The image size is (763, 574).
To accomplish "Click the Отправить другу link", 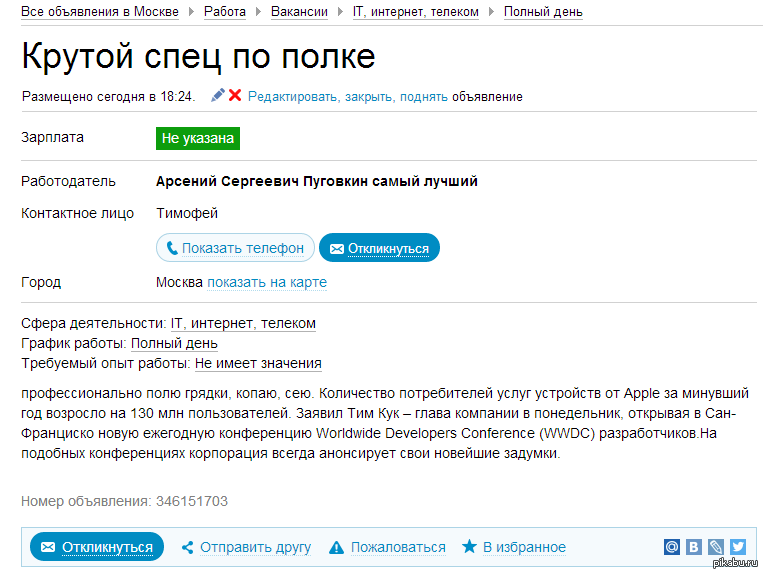I will coord(255,547).
